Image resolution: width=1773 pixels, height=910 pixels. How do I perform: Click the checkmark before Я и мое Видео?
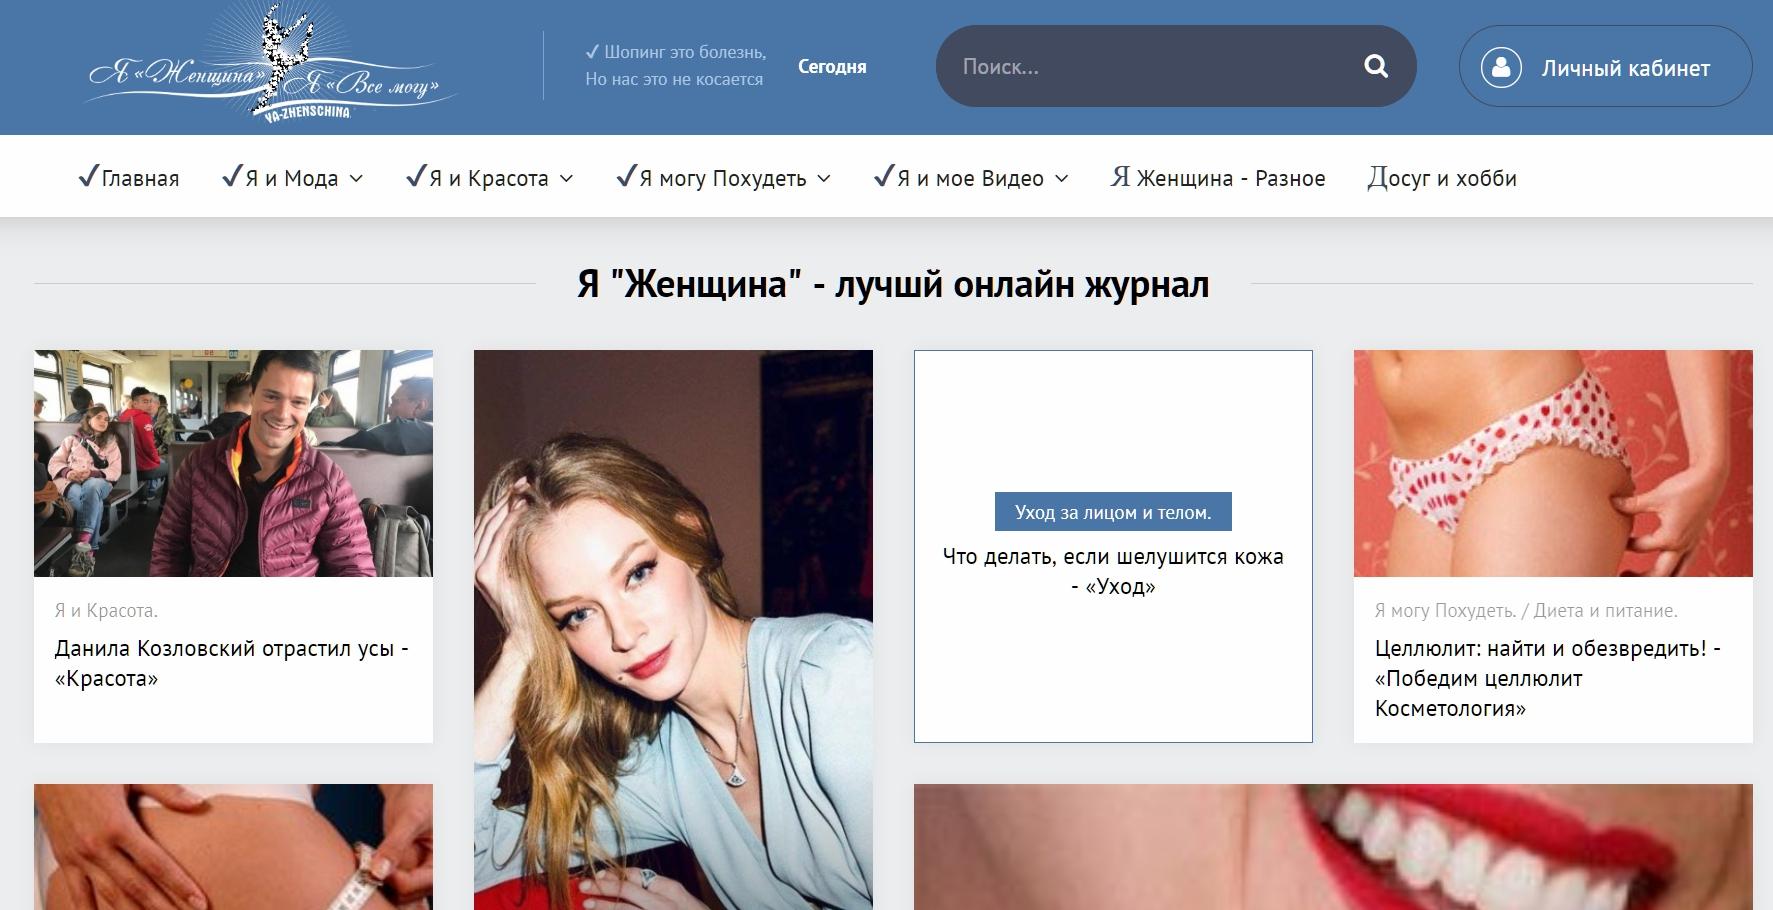coord(883,177)
